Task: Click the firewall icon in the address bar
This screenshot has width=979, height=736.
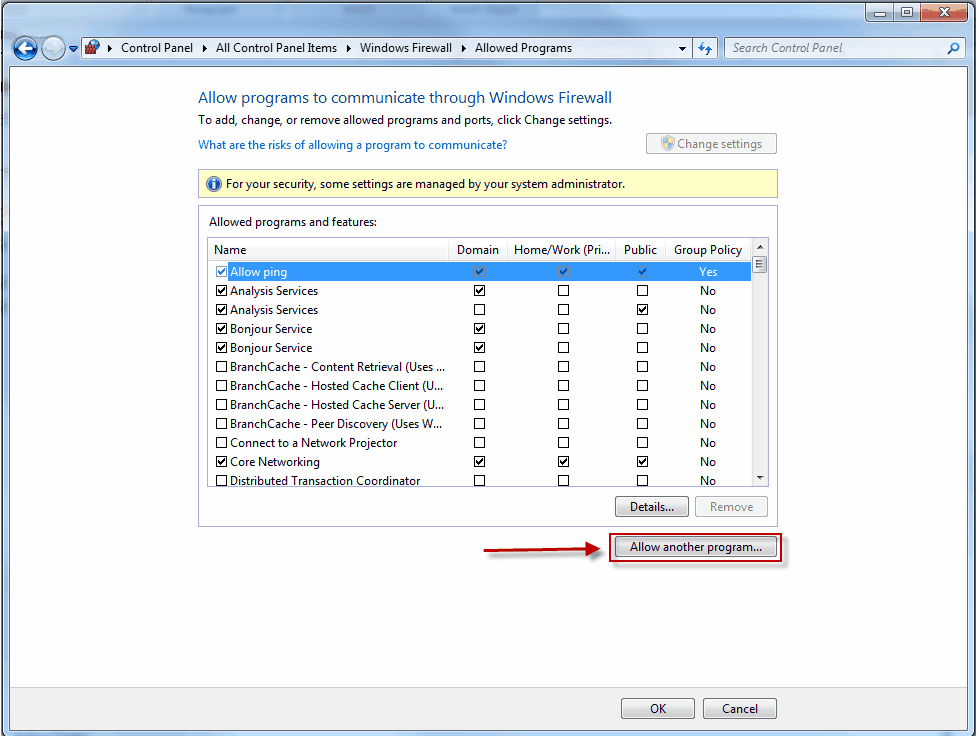Action: tap(92, 47)
